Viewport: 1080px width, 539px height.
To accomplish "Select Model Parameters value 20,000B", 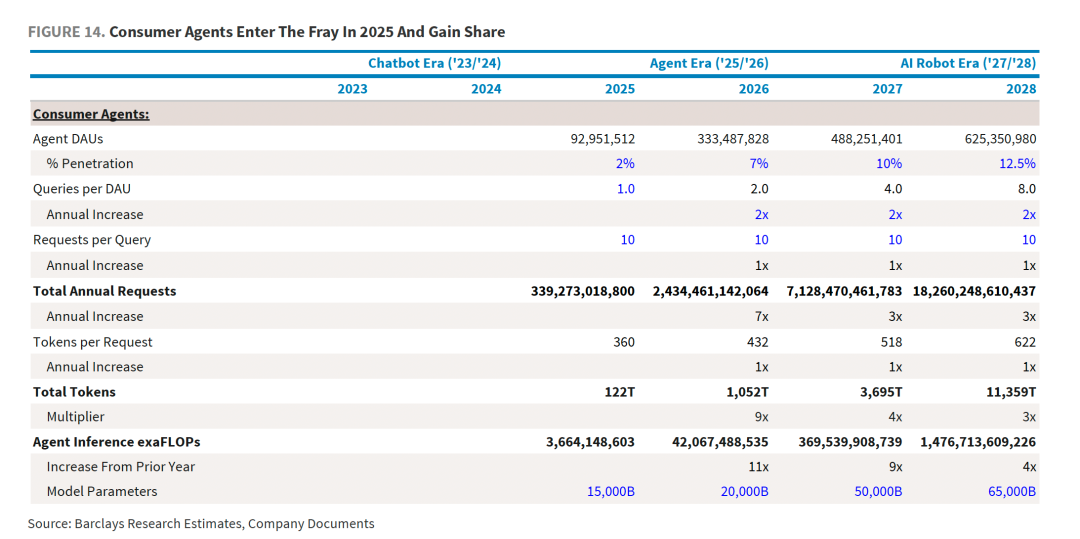I will click(744, 492).
